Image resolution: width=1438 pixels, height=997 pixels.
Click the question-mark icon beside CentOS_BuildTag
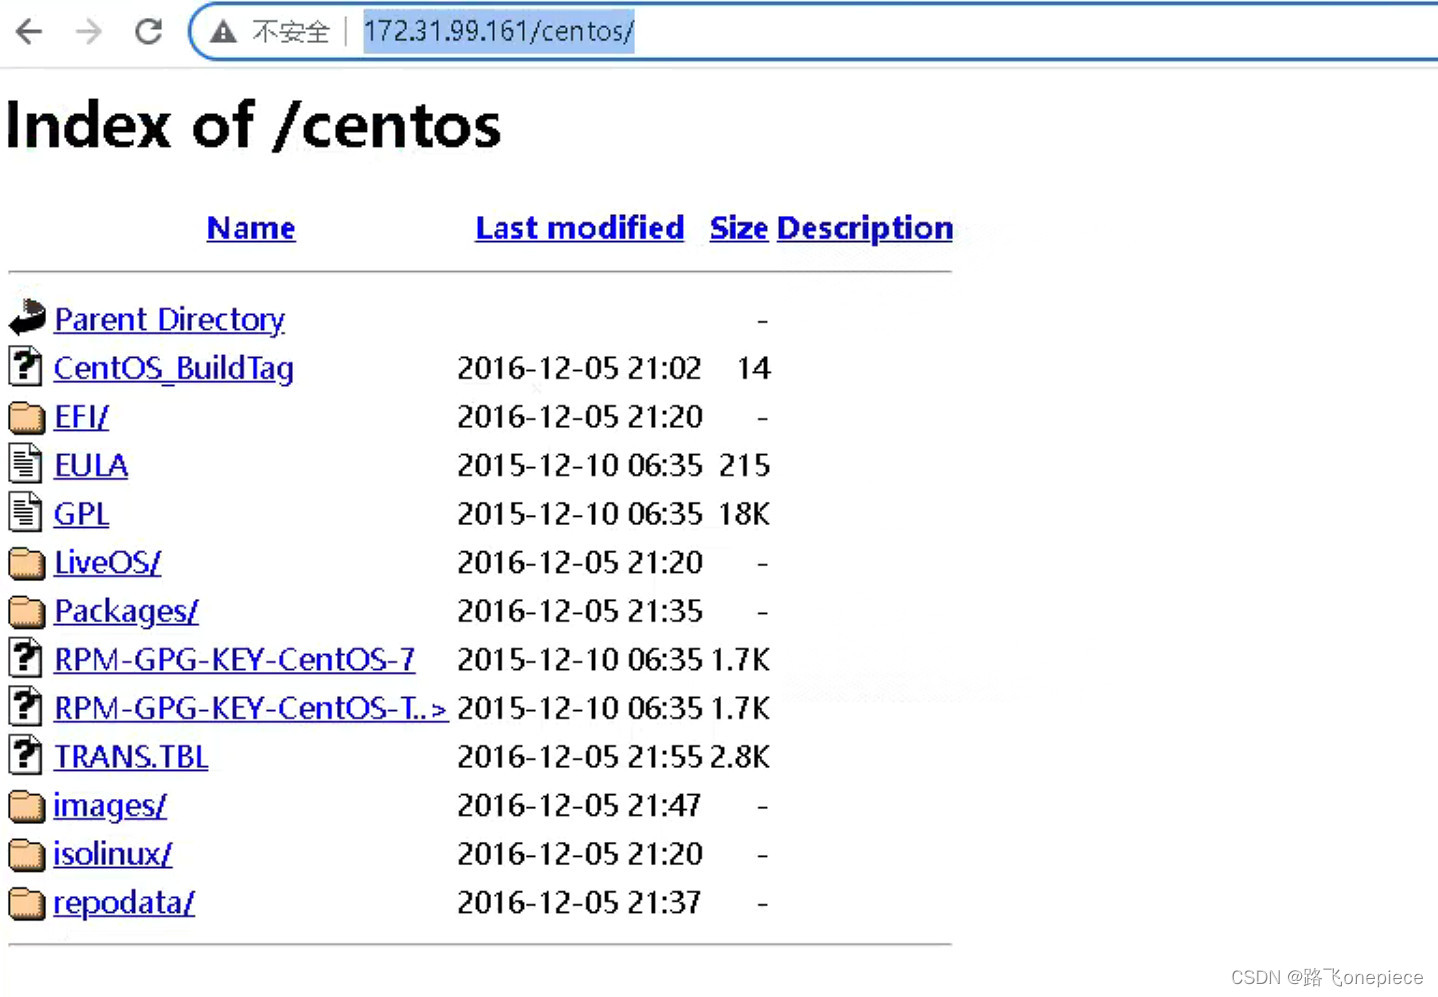(25, 367)
